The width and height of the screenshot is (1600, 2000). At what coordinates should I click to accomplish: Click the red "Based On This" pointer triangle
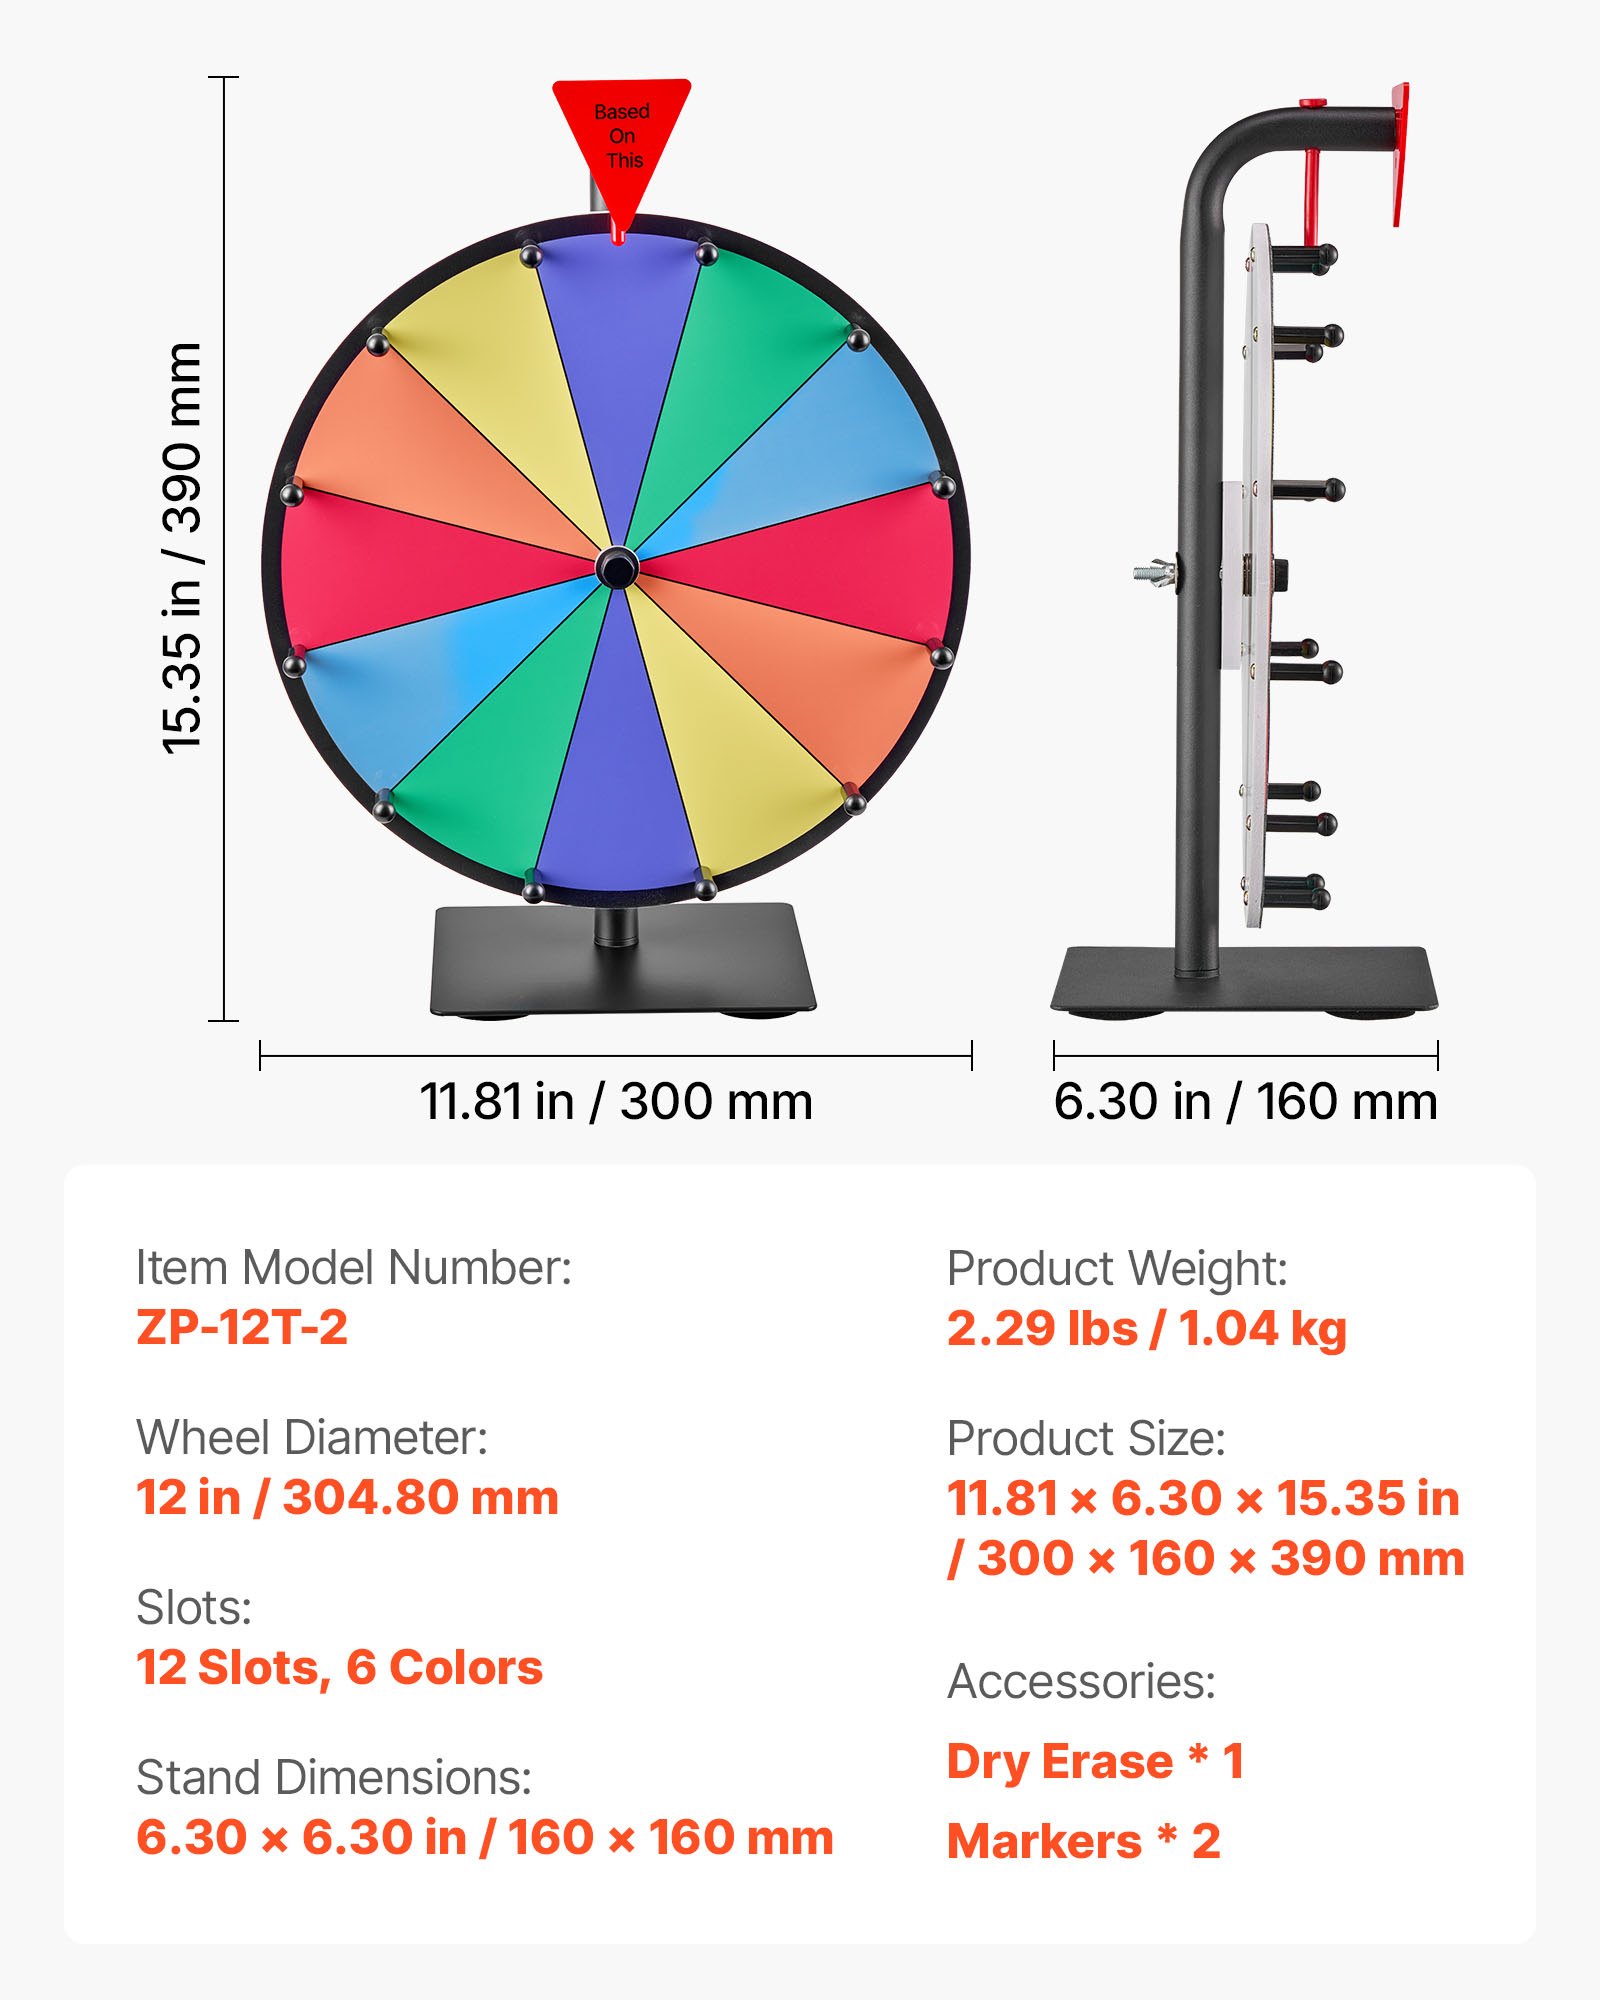coord(621,140)
